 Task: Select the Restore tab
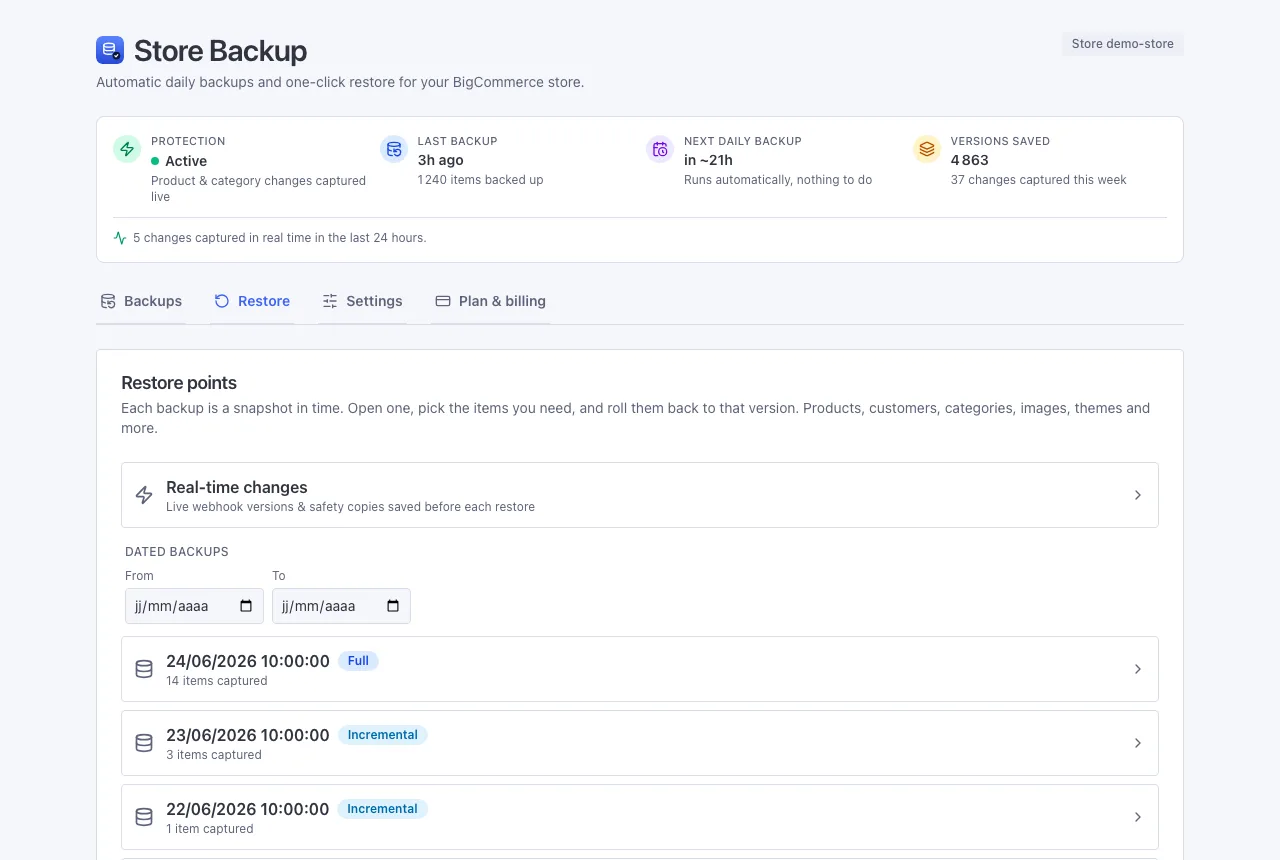click(x=252, y=301)
